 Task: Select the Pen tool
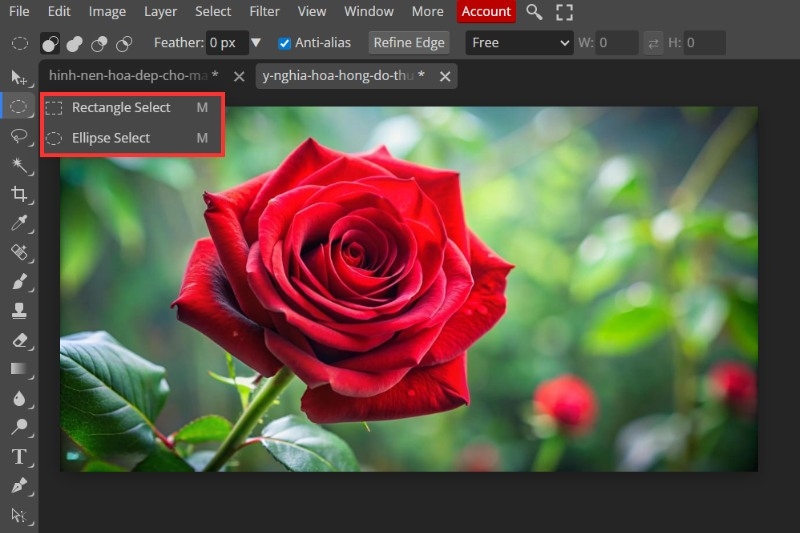(x=19, y=485)
